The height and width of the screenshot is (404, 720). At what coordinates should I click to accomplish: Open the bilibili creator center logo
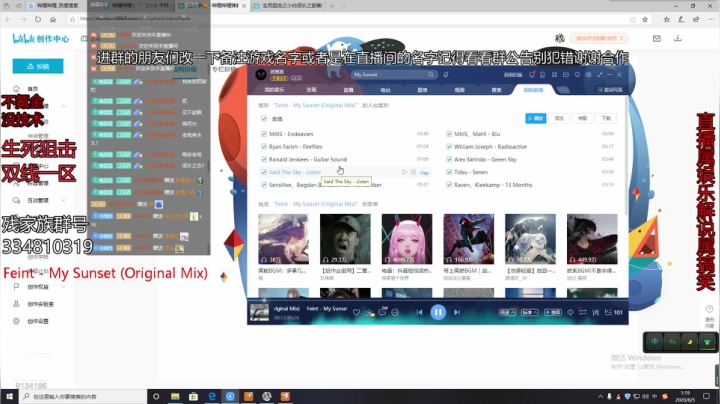[40, 39]
